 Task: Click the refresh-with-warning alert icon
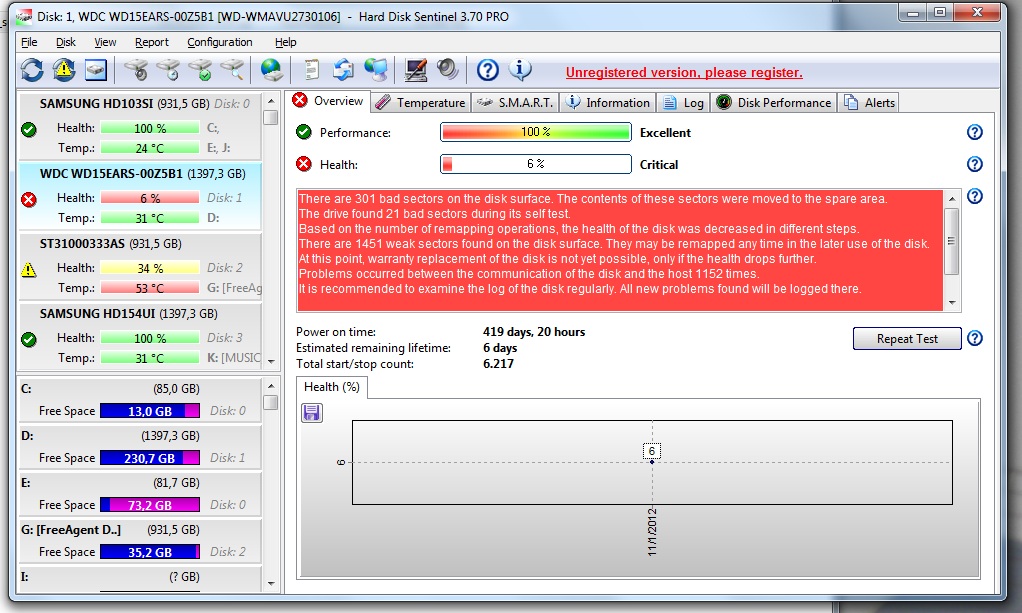point(64,70)
